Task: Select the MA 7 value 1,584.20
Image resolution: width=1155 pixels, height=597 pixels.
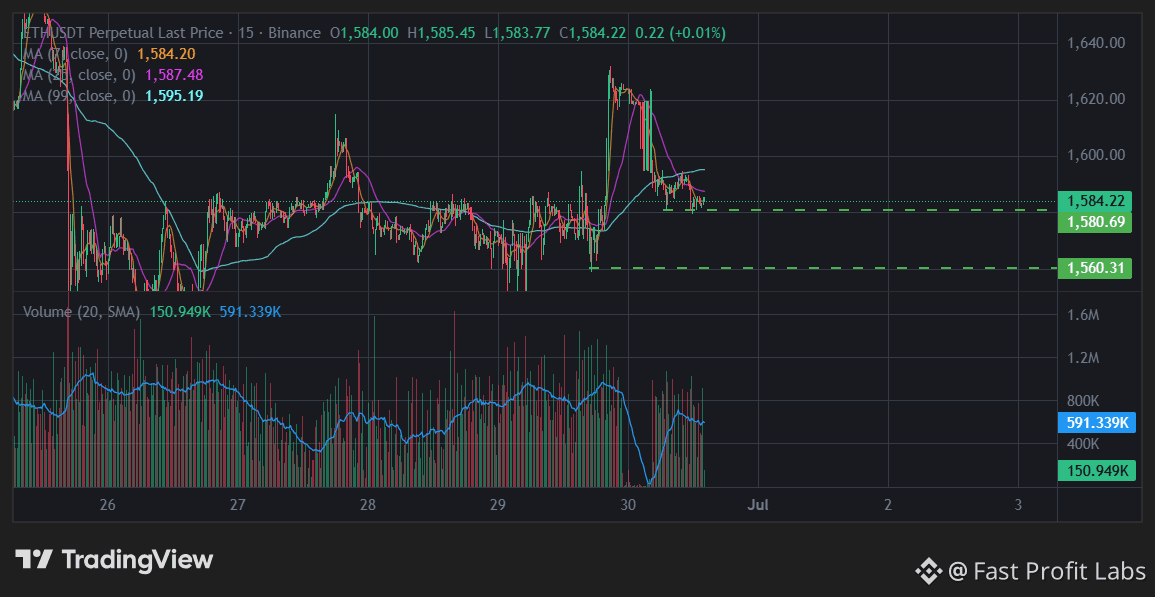Action: [166, 54]
